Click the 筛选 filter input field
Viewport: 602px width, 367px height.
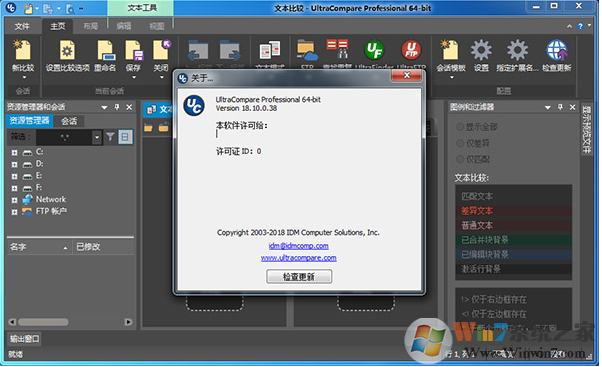click(64, 137)
